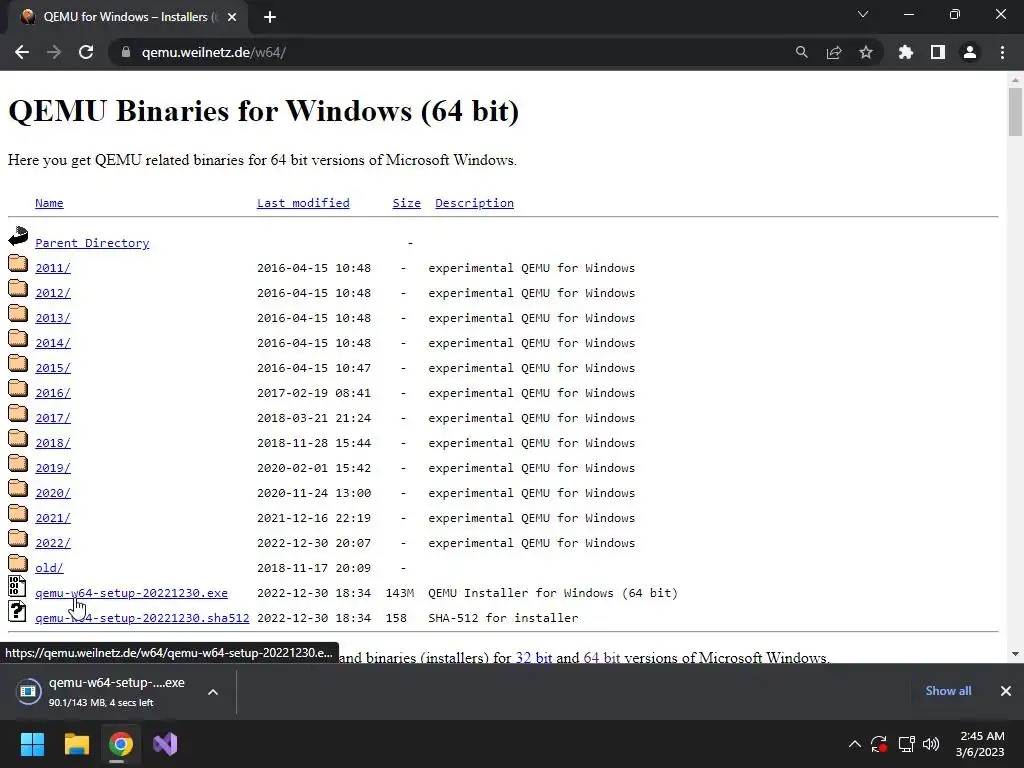The width and height of the screenshot is (1024, 768).
Task: Click the forward navigation arrow
Action: pyautogui.click(x=54, y=52)
